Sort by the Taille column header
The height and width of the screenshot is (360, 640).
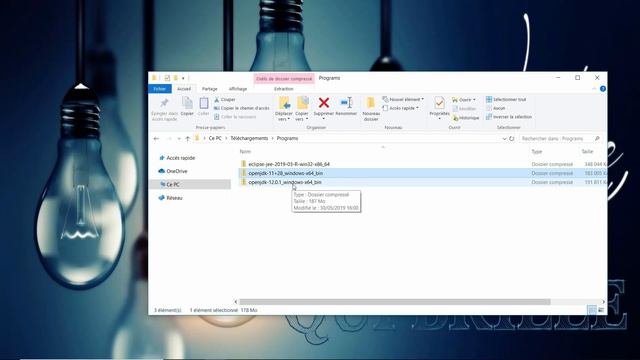pyautogui.click(x=587, y=151)
